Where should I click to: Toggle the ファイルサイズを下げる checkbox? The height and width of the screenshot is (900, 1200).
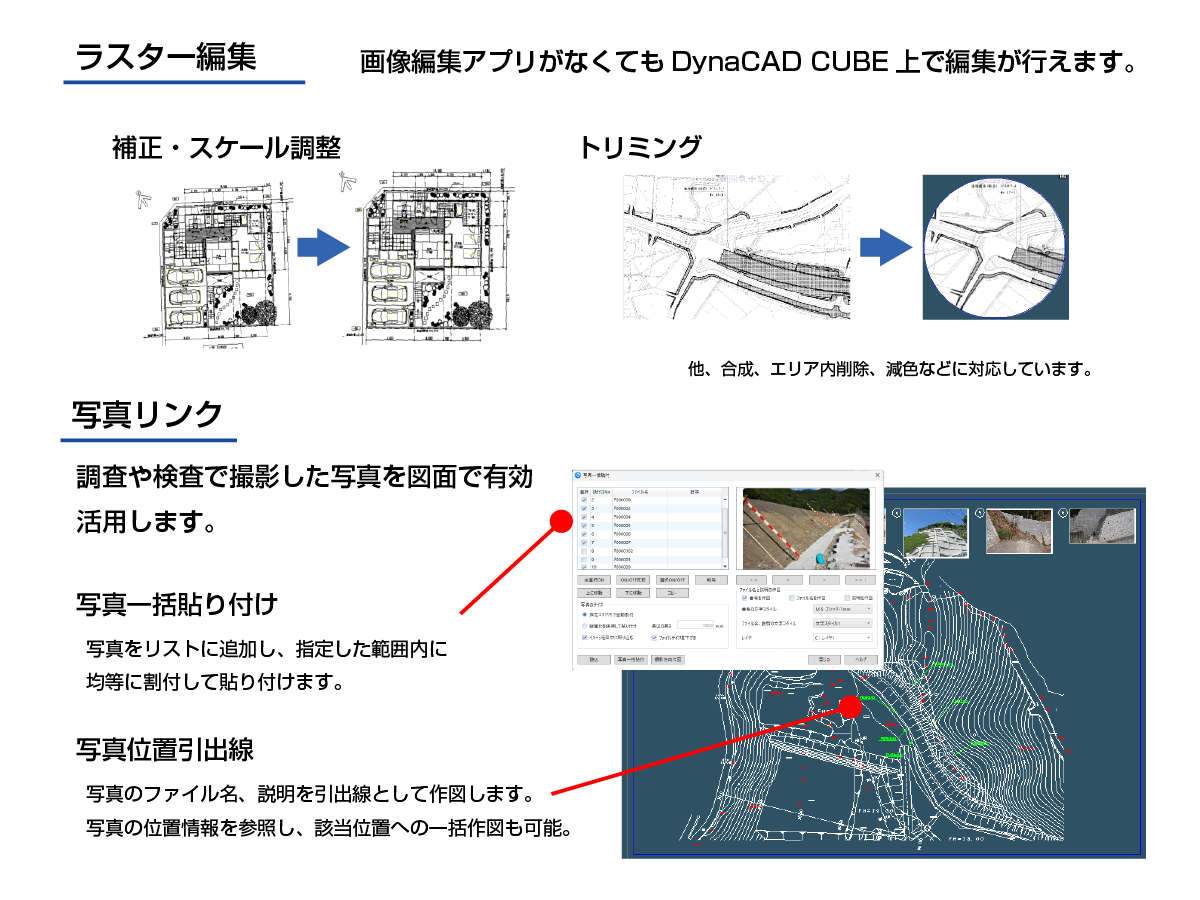654,636
